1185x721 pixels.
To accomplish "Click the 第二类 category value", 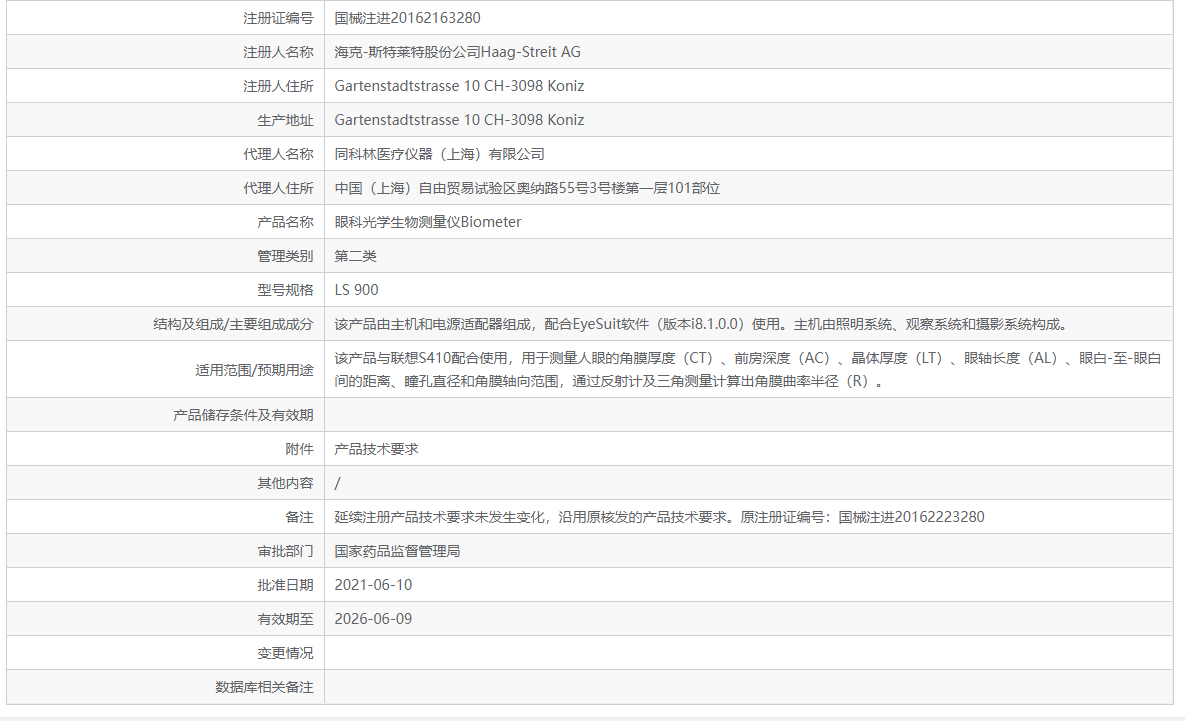I will 355,256.
